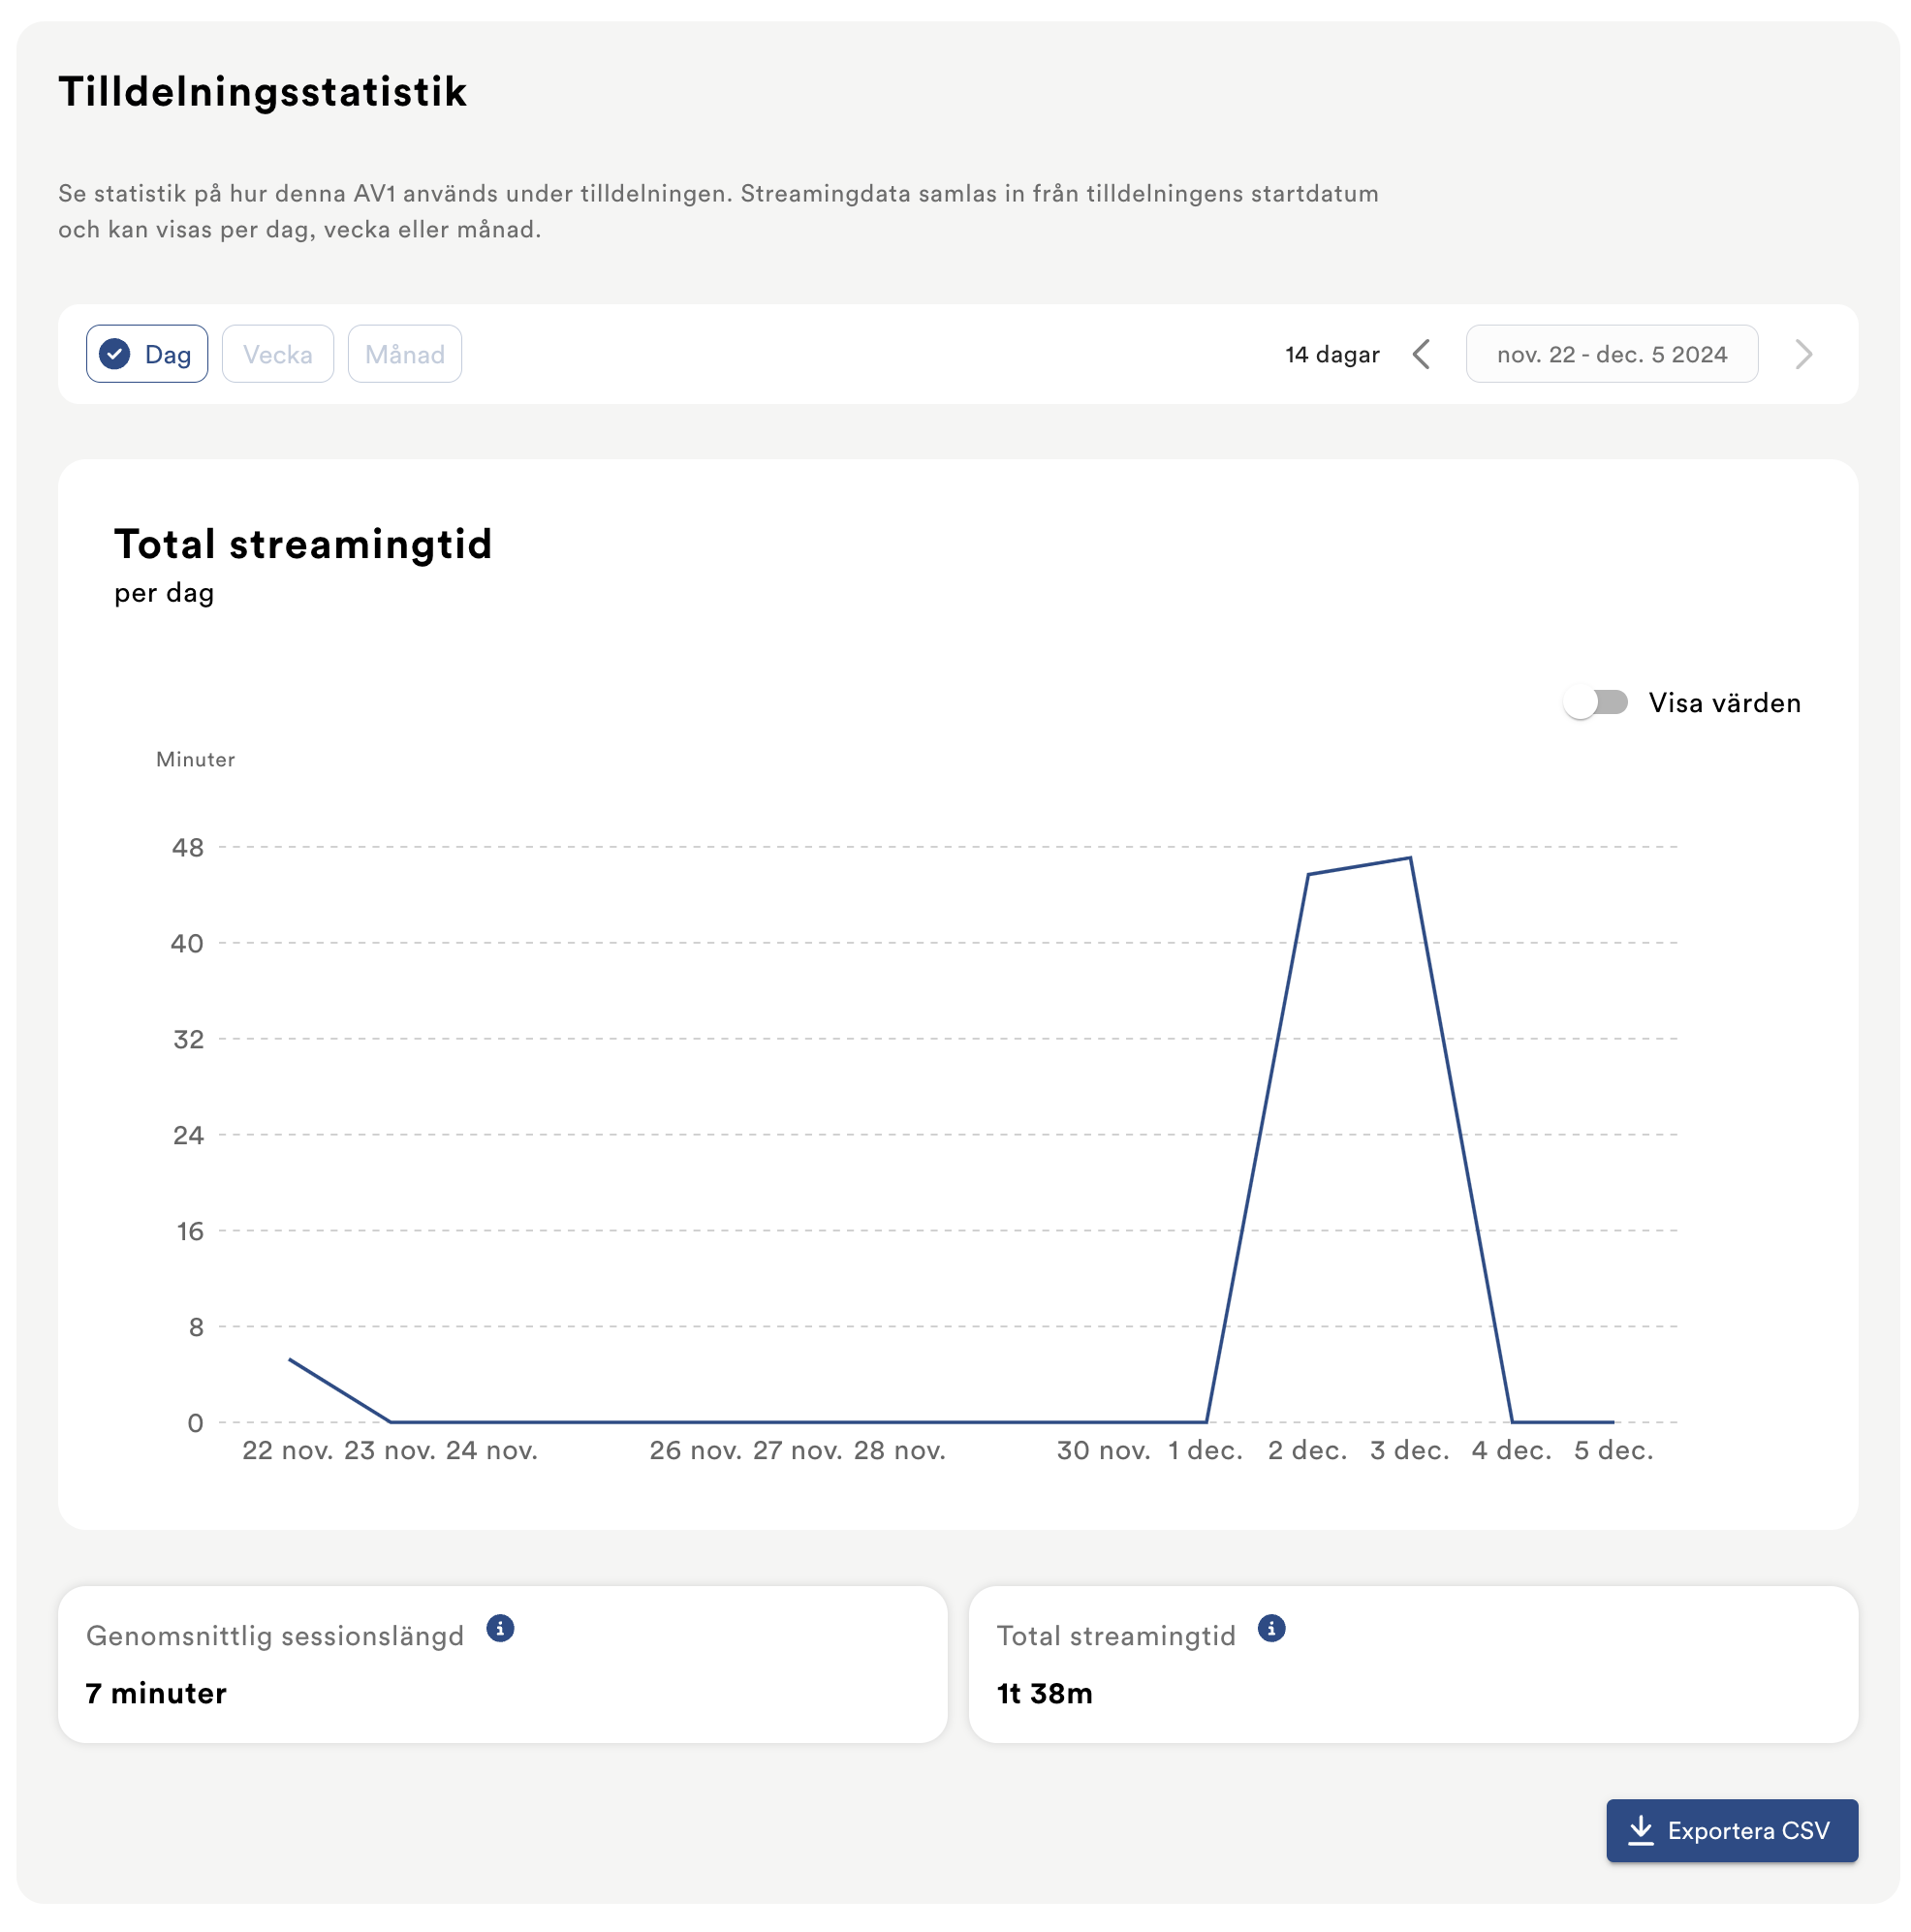
Task: Switch to Månad view
Action: pos(405,354)
